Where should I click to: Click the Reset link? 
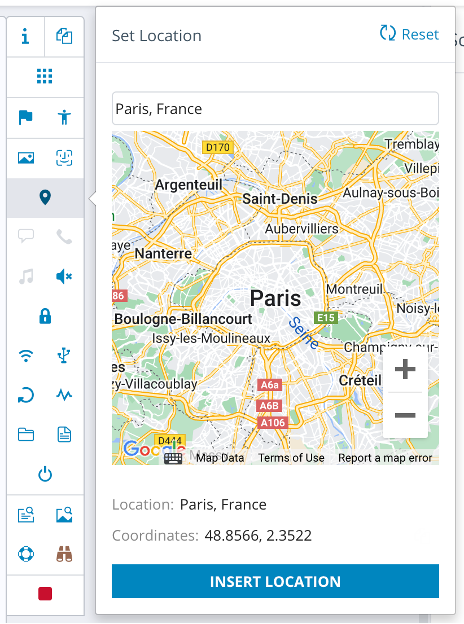[x=409, y=34]
